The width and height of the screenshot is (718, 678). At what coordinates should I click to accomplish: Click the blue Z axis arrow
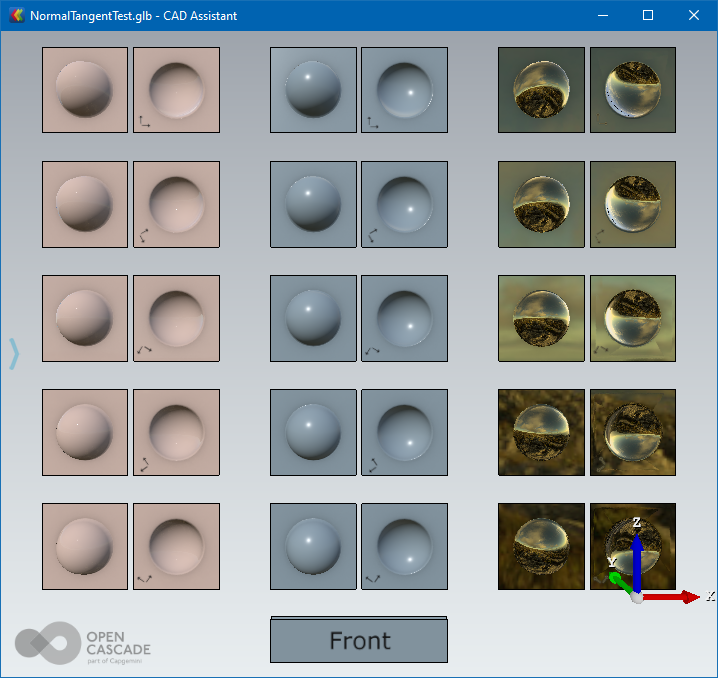(x=637, y=555)
